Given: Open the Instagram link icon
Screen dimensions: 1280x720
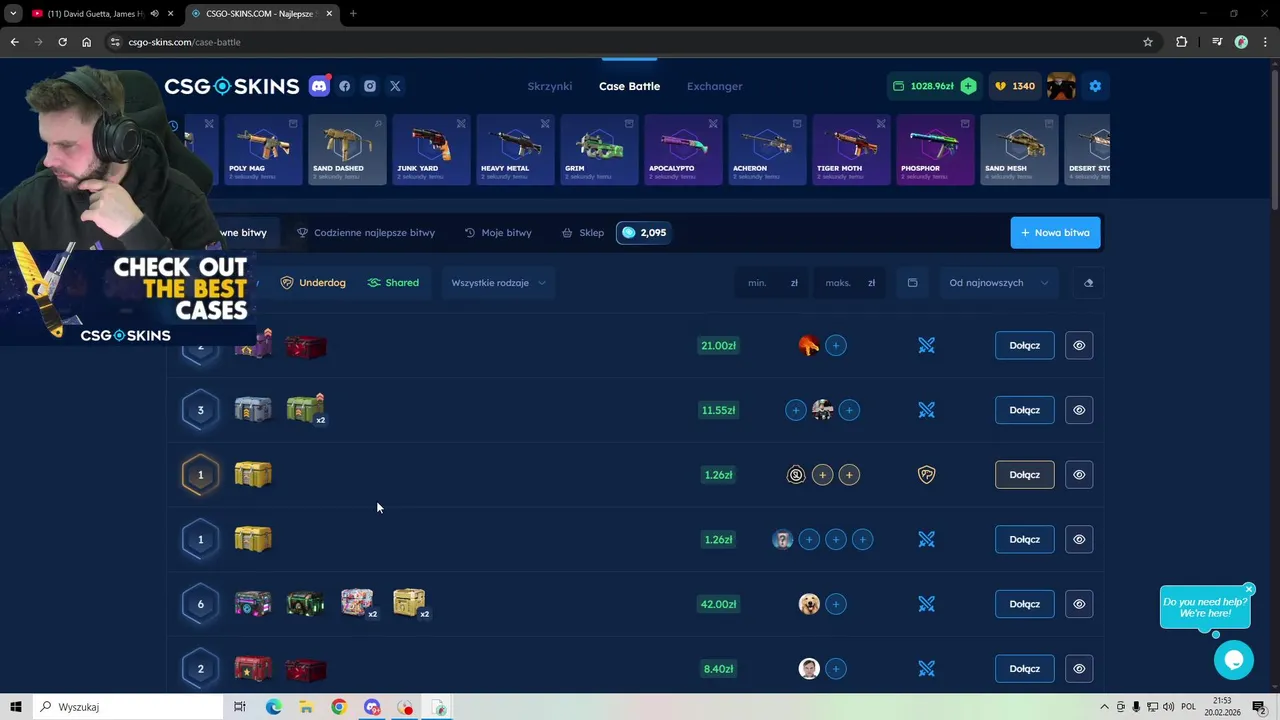Looking at the screenshot, I should tap(370, 86).
